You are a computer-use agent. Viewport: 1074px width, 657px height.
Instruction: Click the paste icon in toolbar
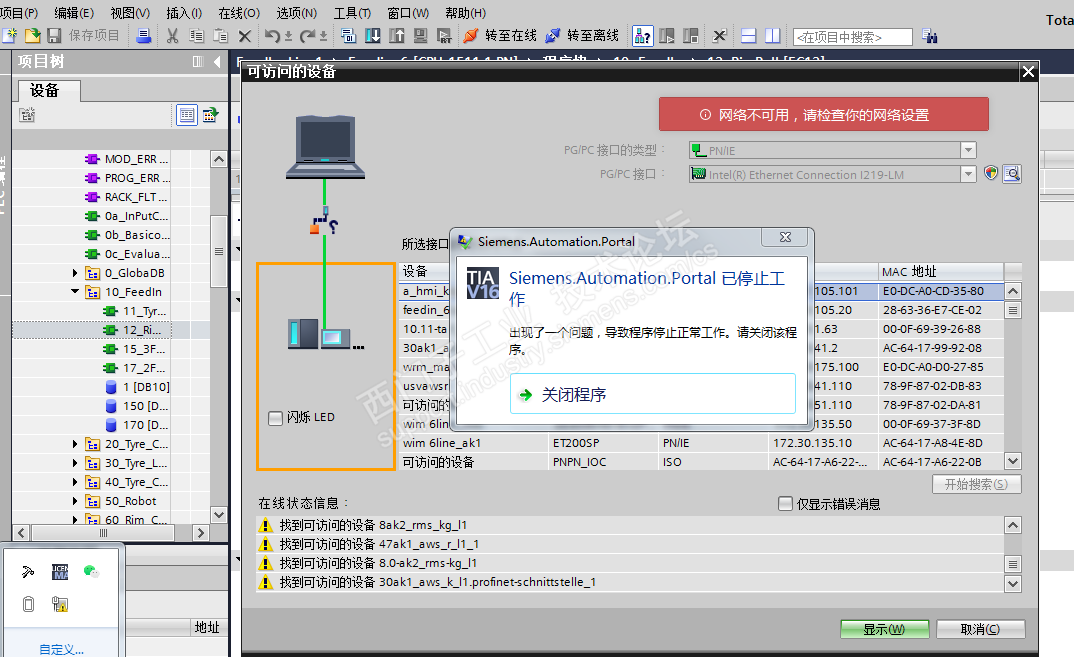(x=221, y=36)
